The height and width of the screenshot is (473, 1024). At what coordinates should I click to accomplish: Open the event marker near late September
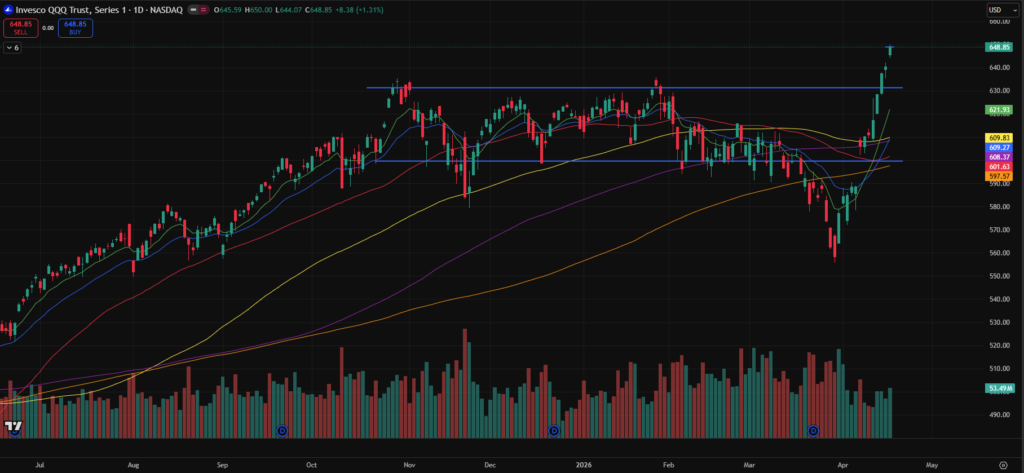coord(281,430)
